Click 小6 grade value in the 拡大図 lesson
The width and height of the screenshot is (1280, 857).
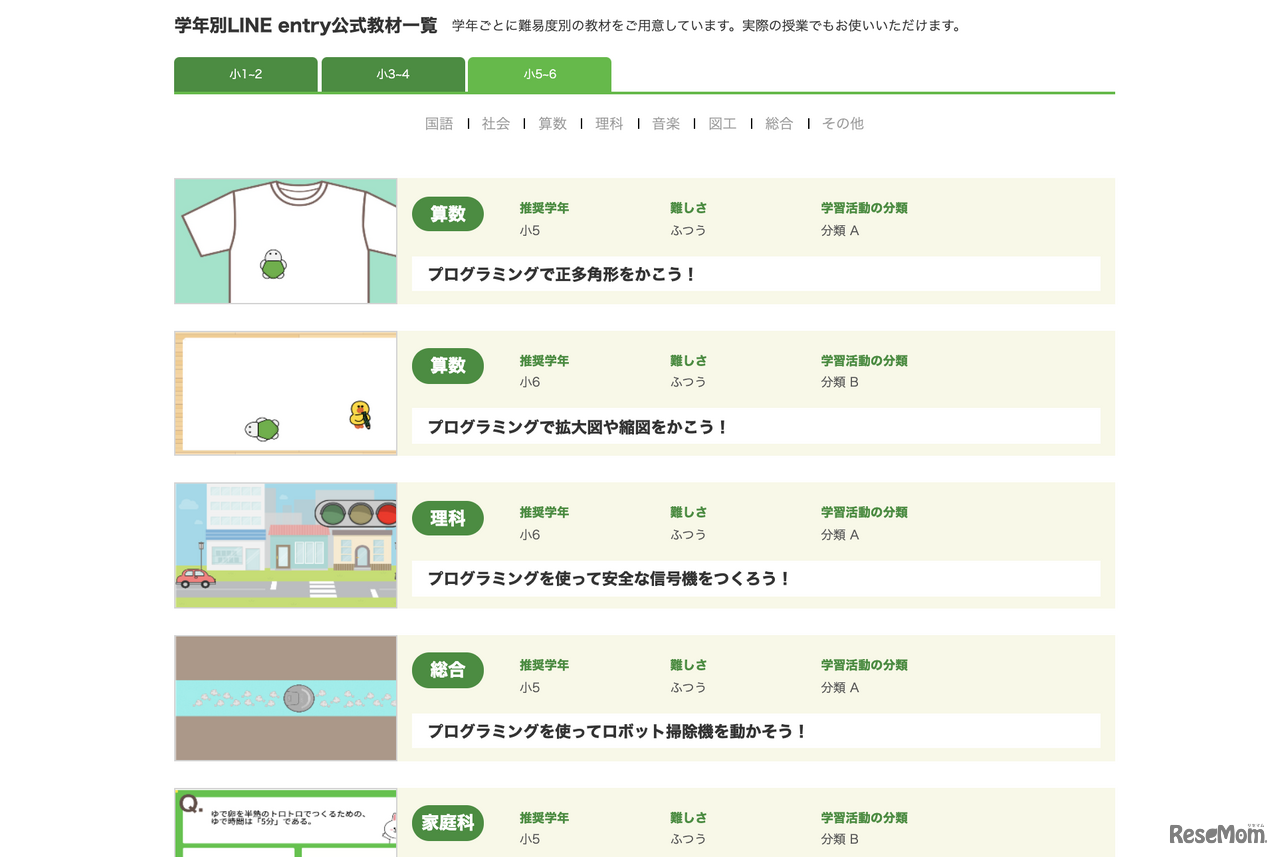click(530, 382)
